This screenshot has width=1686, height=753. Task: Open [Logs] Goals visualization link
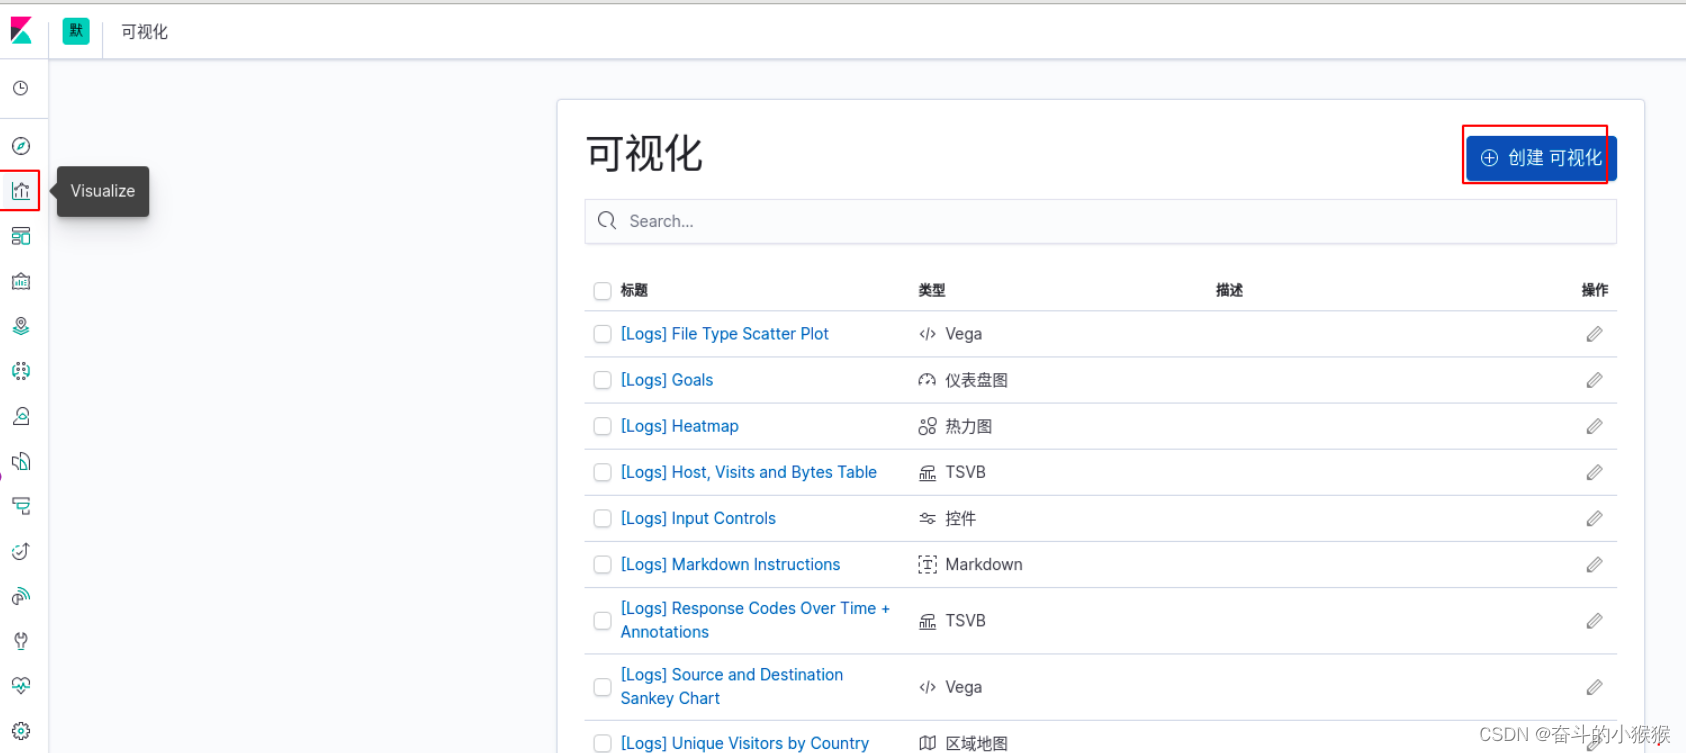[666, 380]
